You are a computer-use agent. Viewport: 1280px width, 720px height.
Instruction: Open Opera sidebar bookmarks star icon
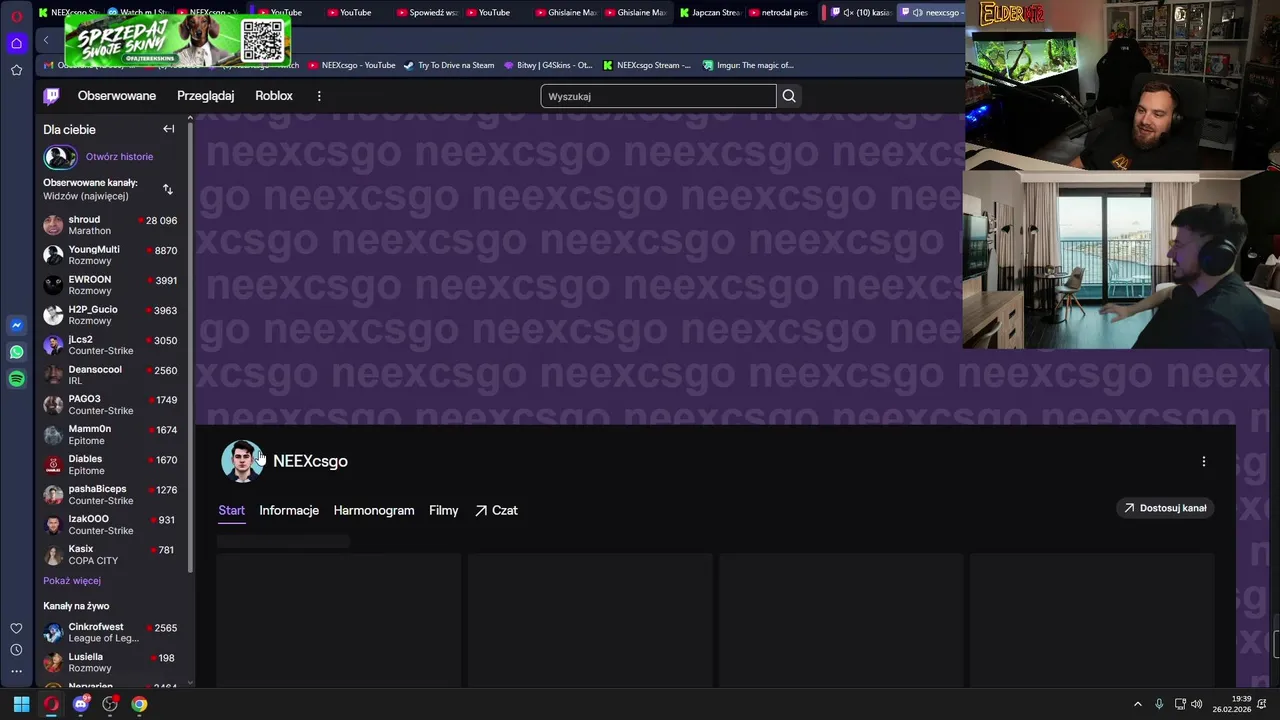click(x=16, y=70)
